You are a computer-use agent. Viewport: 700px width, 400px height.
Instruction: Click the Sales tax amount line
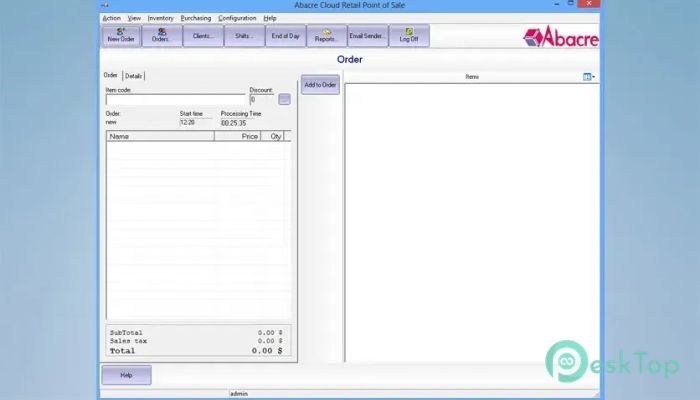point(196,341)
